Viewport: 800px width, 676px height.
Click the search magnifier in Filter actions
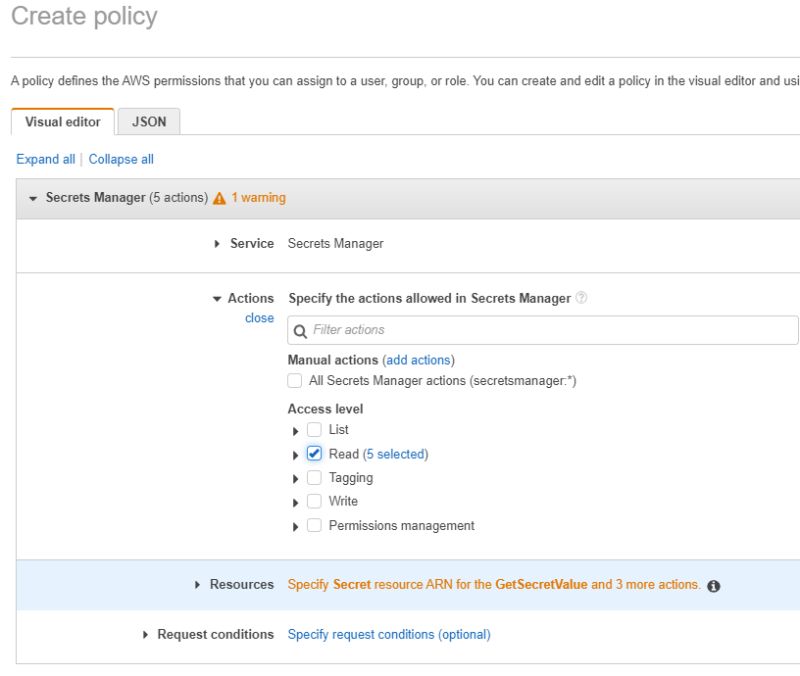tap(300, 331)
